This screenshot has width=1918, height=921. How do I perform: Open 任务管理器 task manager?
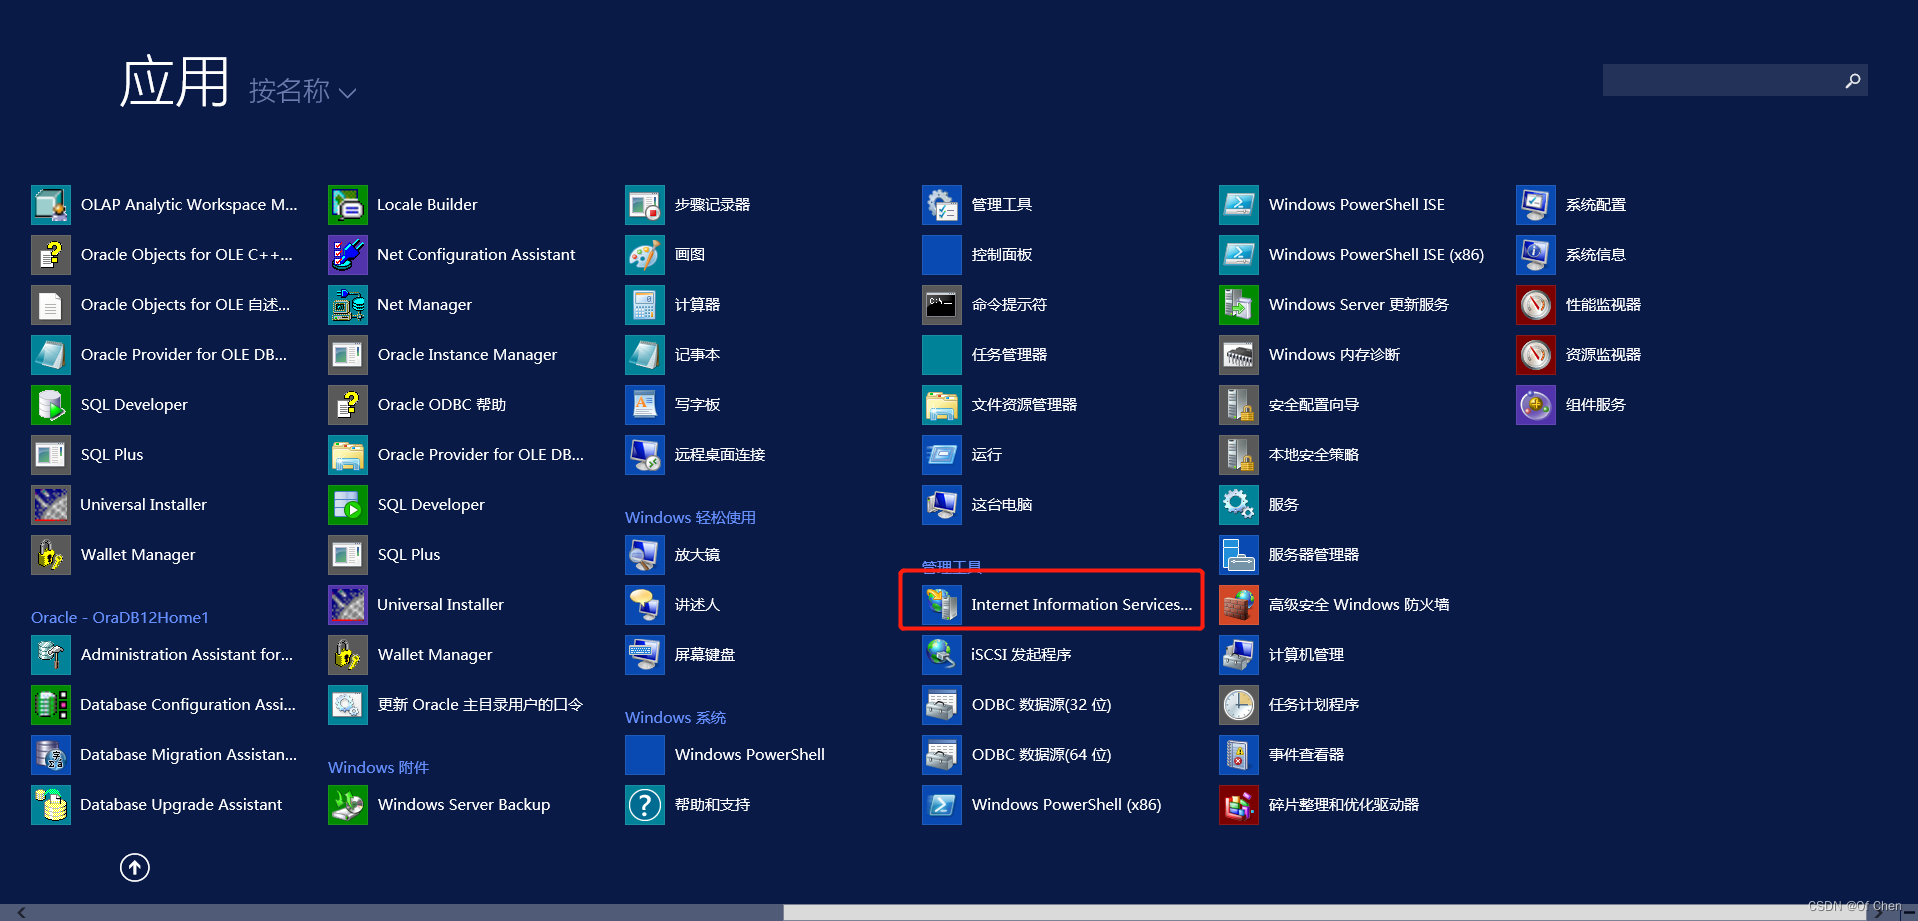coord(985,355)
